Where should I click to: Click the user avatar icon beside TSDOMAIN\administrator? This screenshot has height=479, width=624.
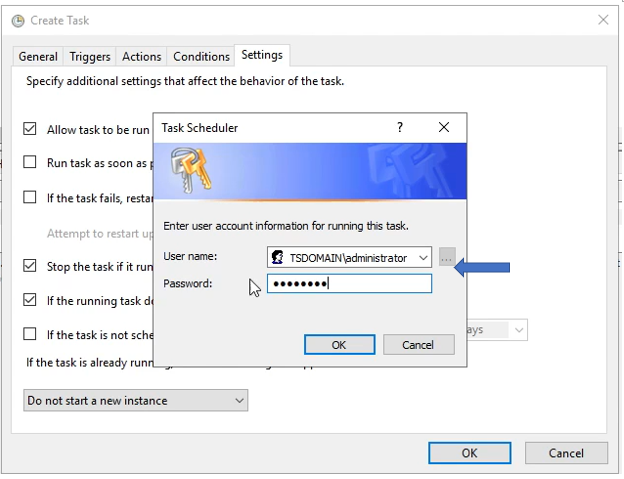pos(277,257)
